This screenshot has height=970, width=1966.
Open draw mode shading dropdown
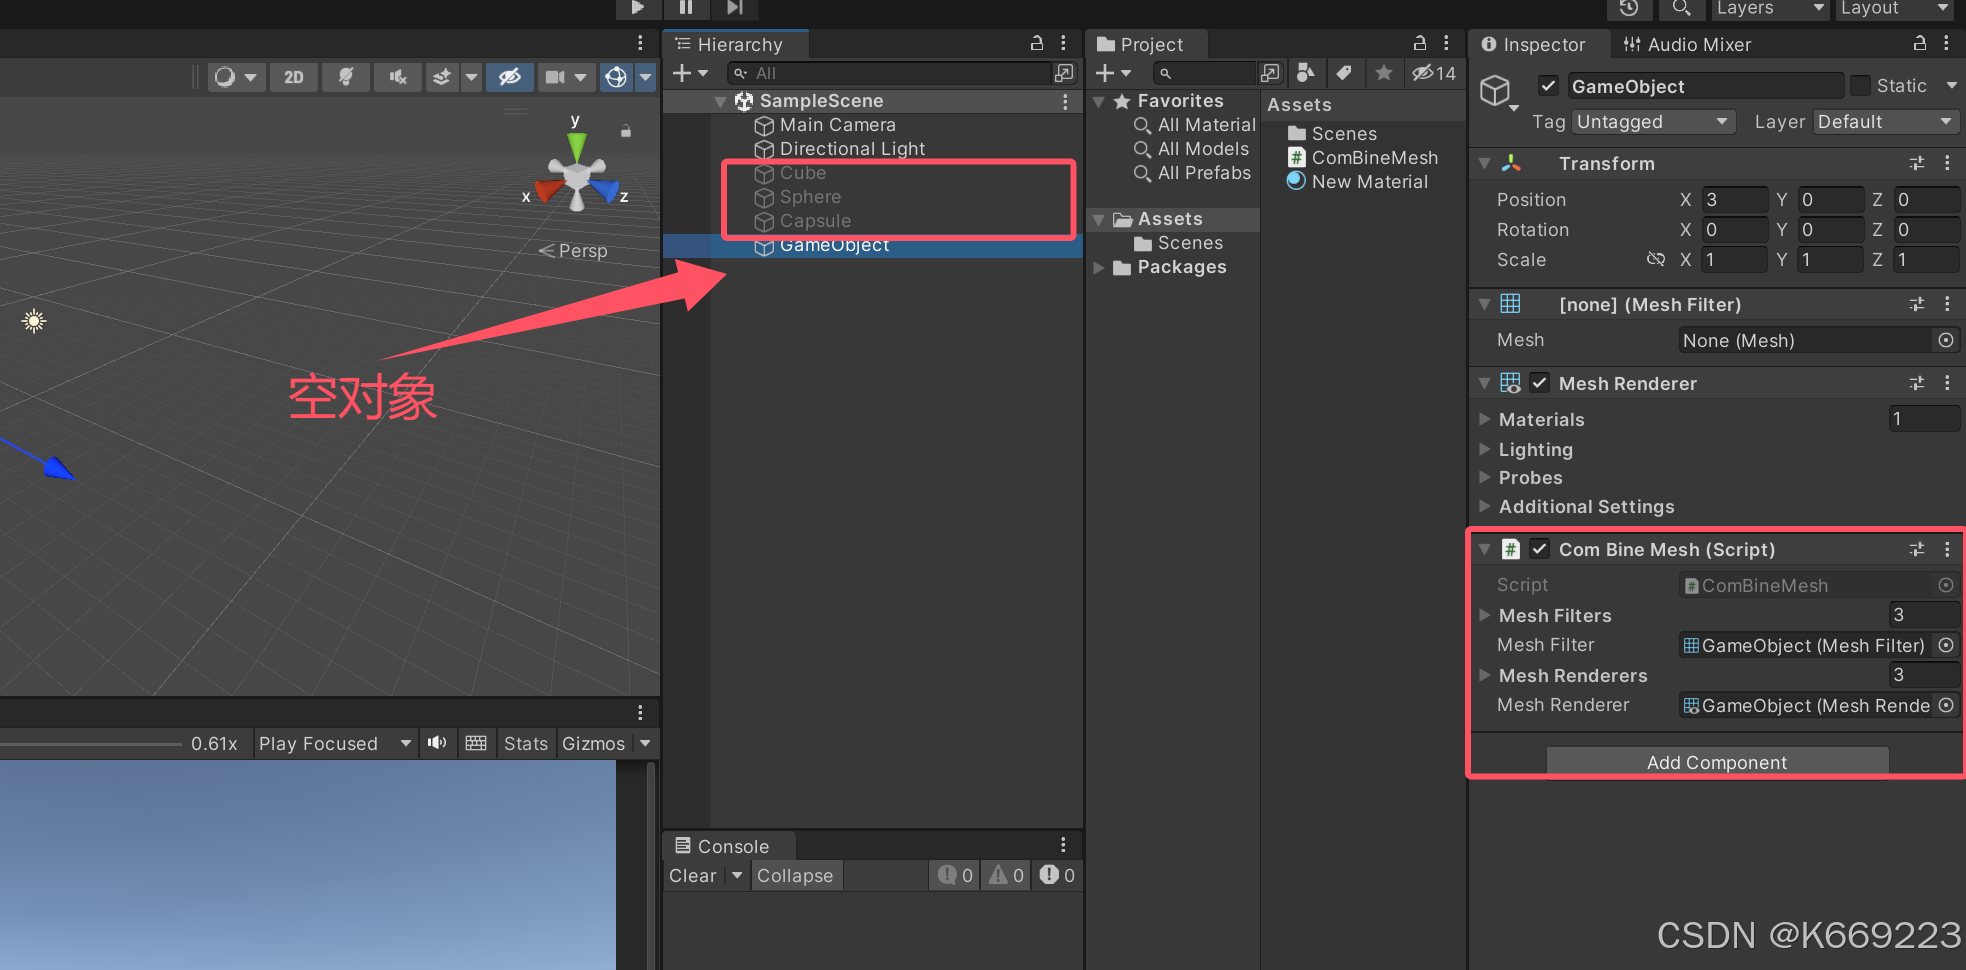[236, 77]
